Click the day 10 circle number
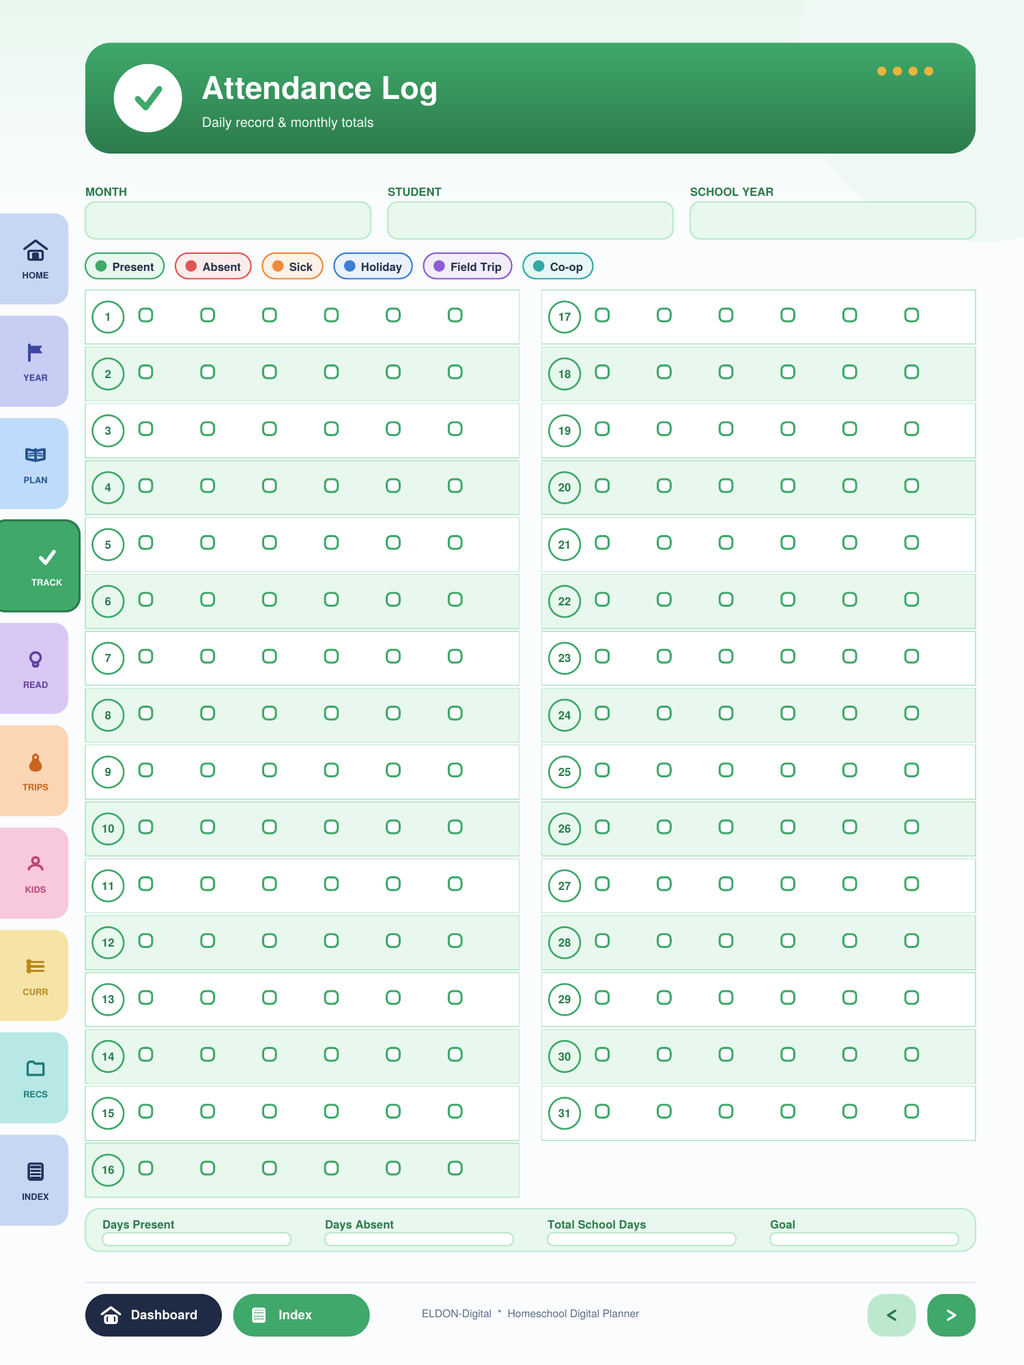Viewport: 1024px width, 1365px height. pyautogui.click(x=108, y=829)
